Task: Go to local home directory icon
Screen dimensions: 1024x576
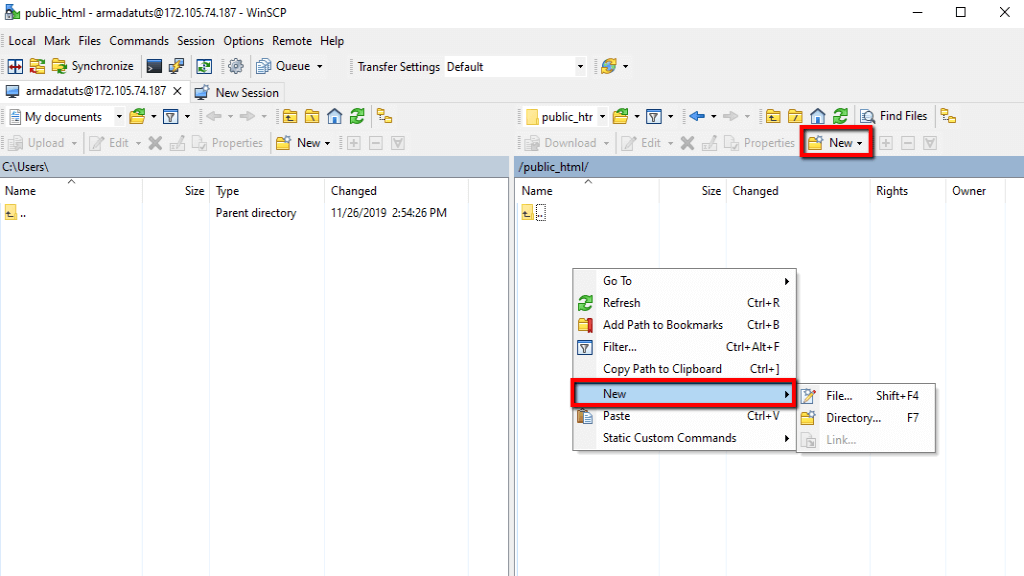Action: [x=334, y=117]
